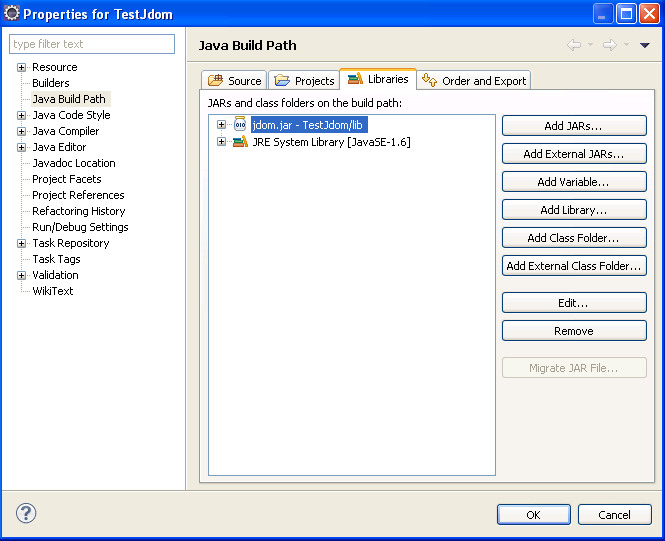
Task: Select Task Repository item
Action: point(71,243)
